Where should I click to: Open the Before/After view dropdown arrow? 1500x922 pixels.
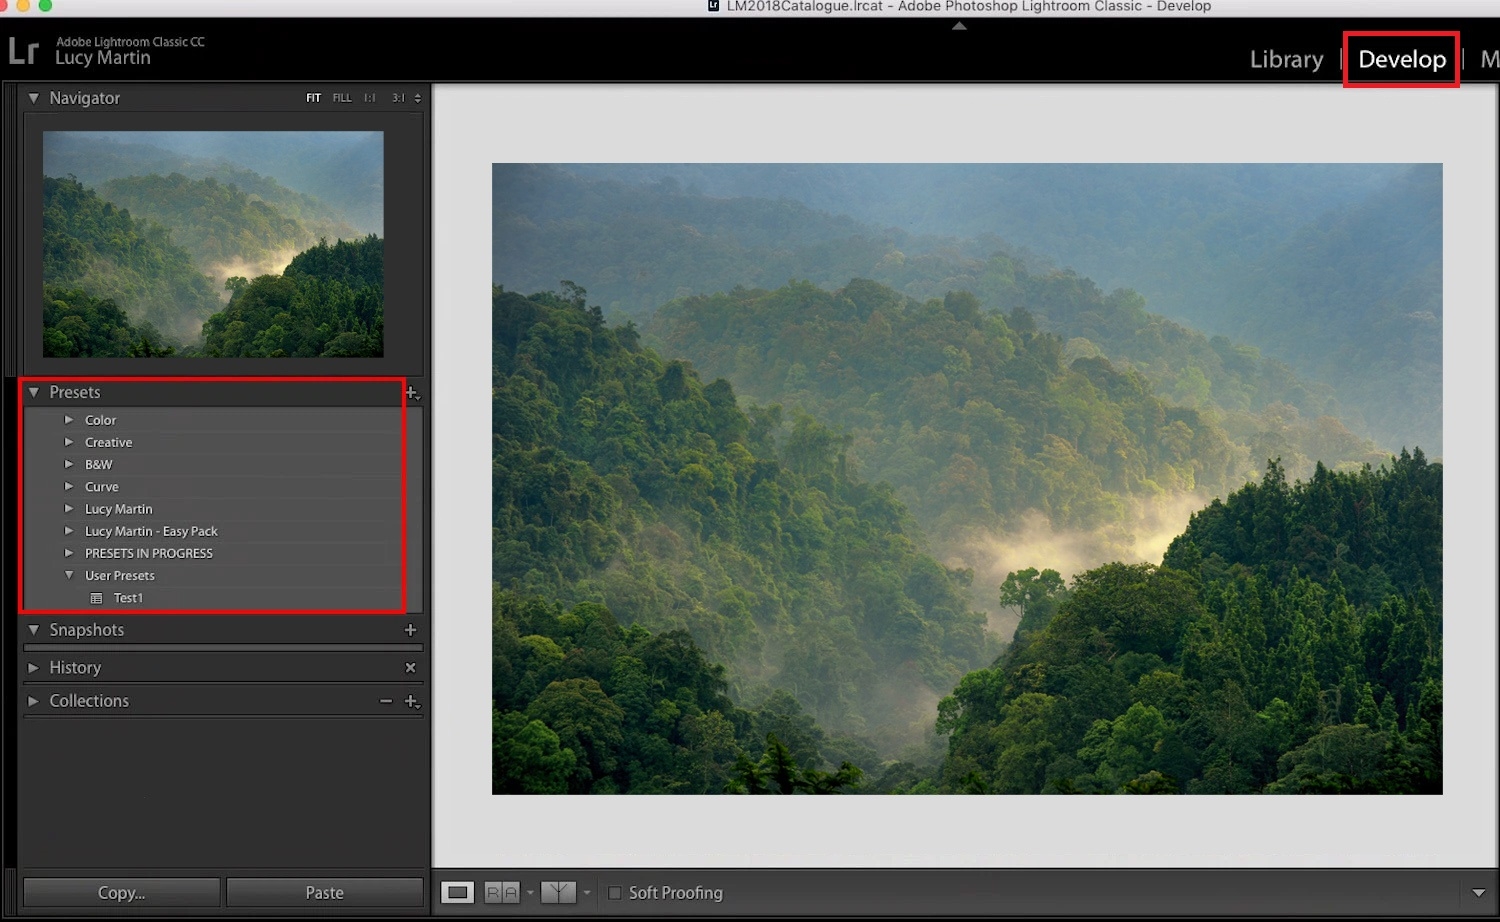coord(586,892)
